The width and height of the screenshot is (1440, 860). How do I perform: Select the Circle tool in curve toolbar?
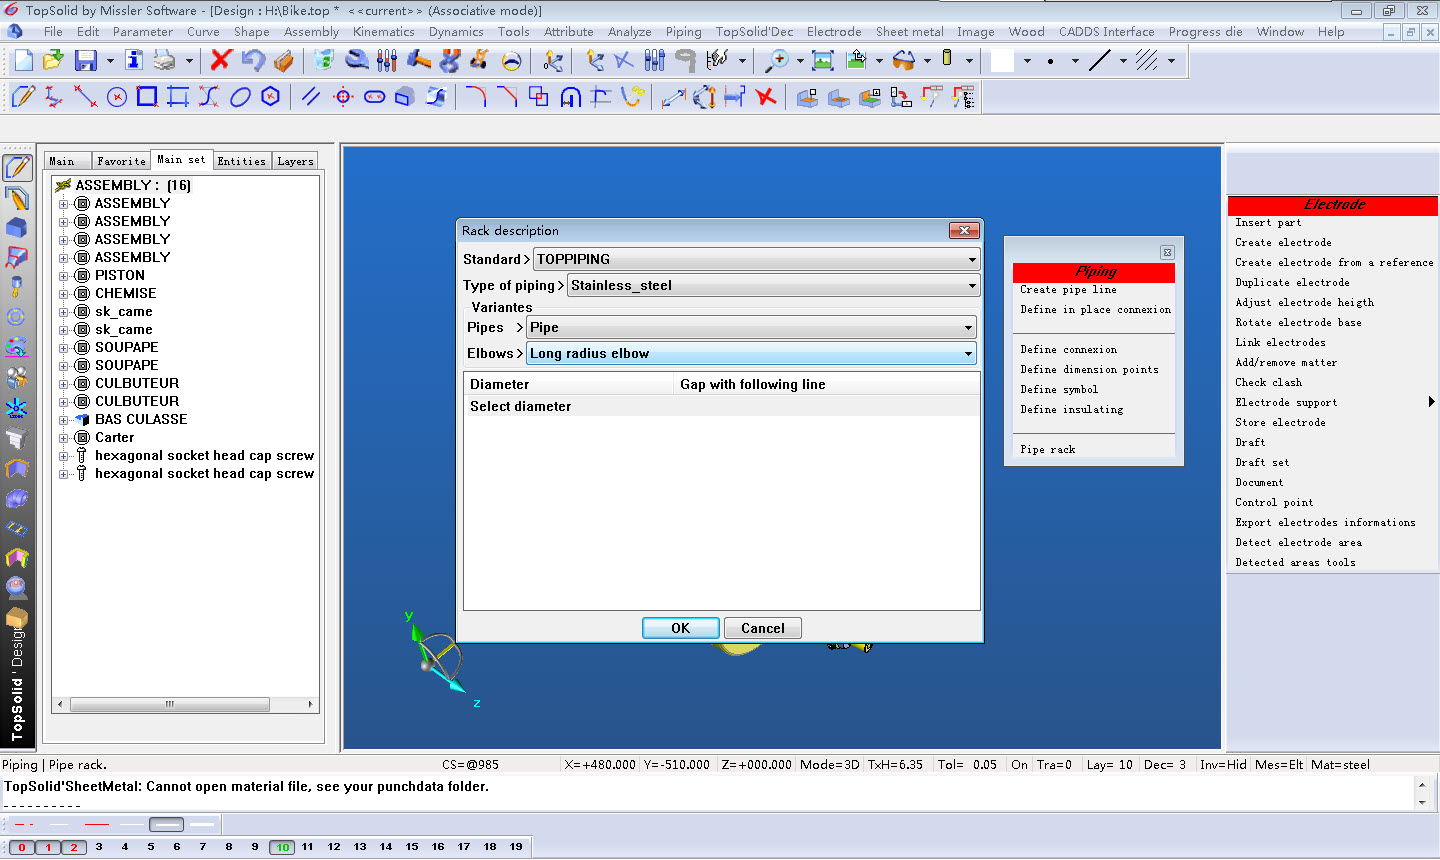tap(117, 97)
